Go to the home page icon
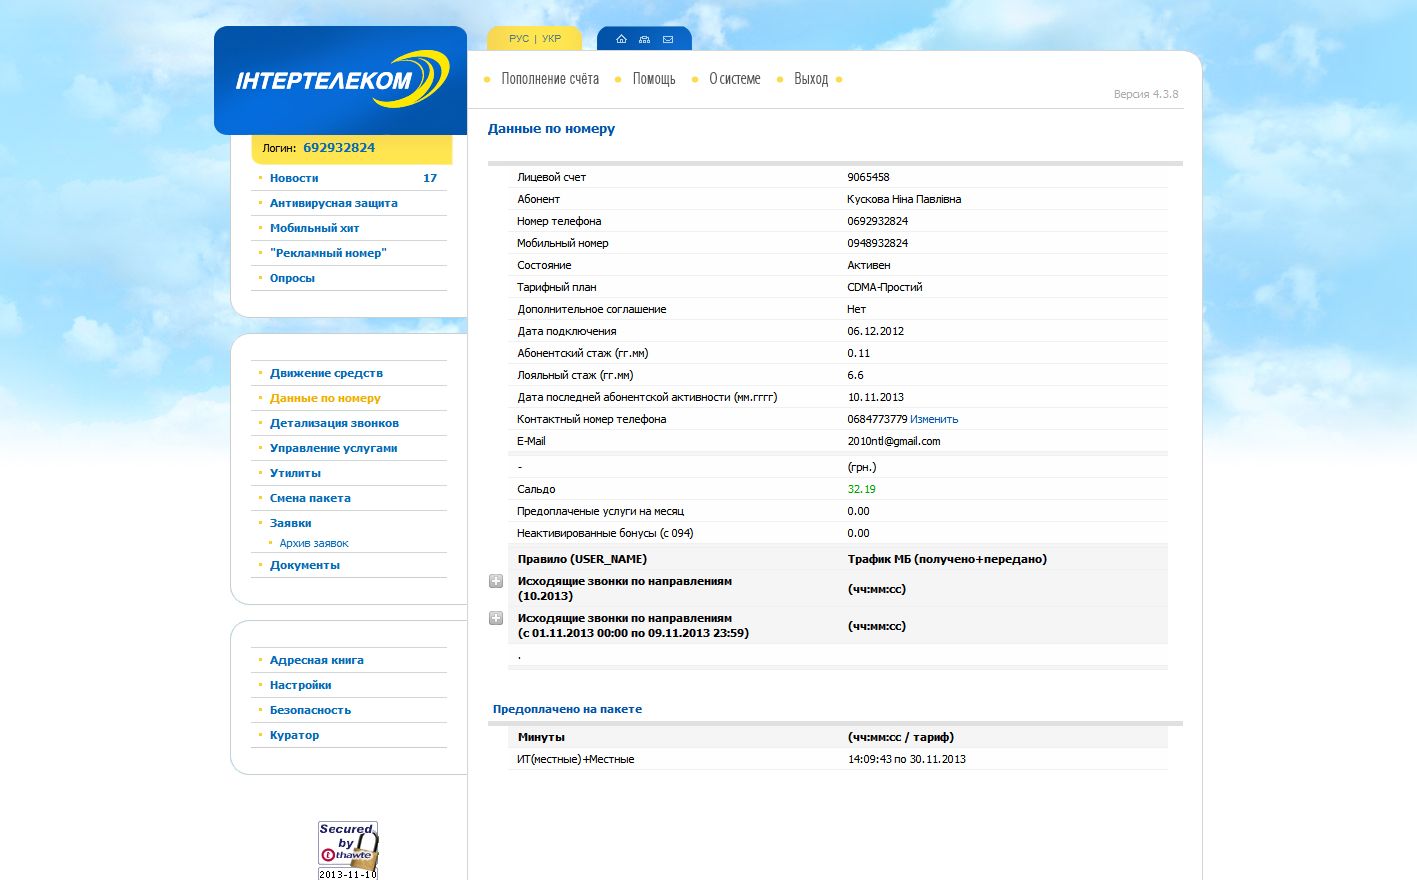This screenshot has height=880, width=1417. [x=621, y=39]
